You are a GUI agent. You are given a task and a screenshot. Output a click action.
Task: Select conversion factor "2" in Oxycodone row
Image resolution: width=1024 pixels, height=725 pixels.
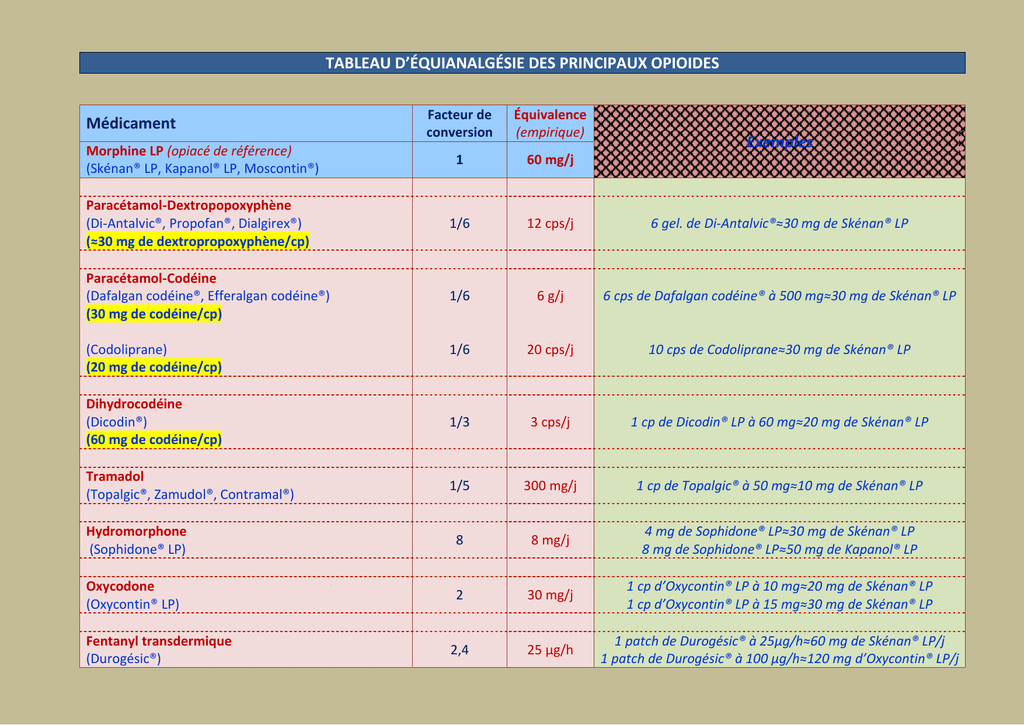(459, 595)
